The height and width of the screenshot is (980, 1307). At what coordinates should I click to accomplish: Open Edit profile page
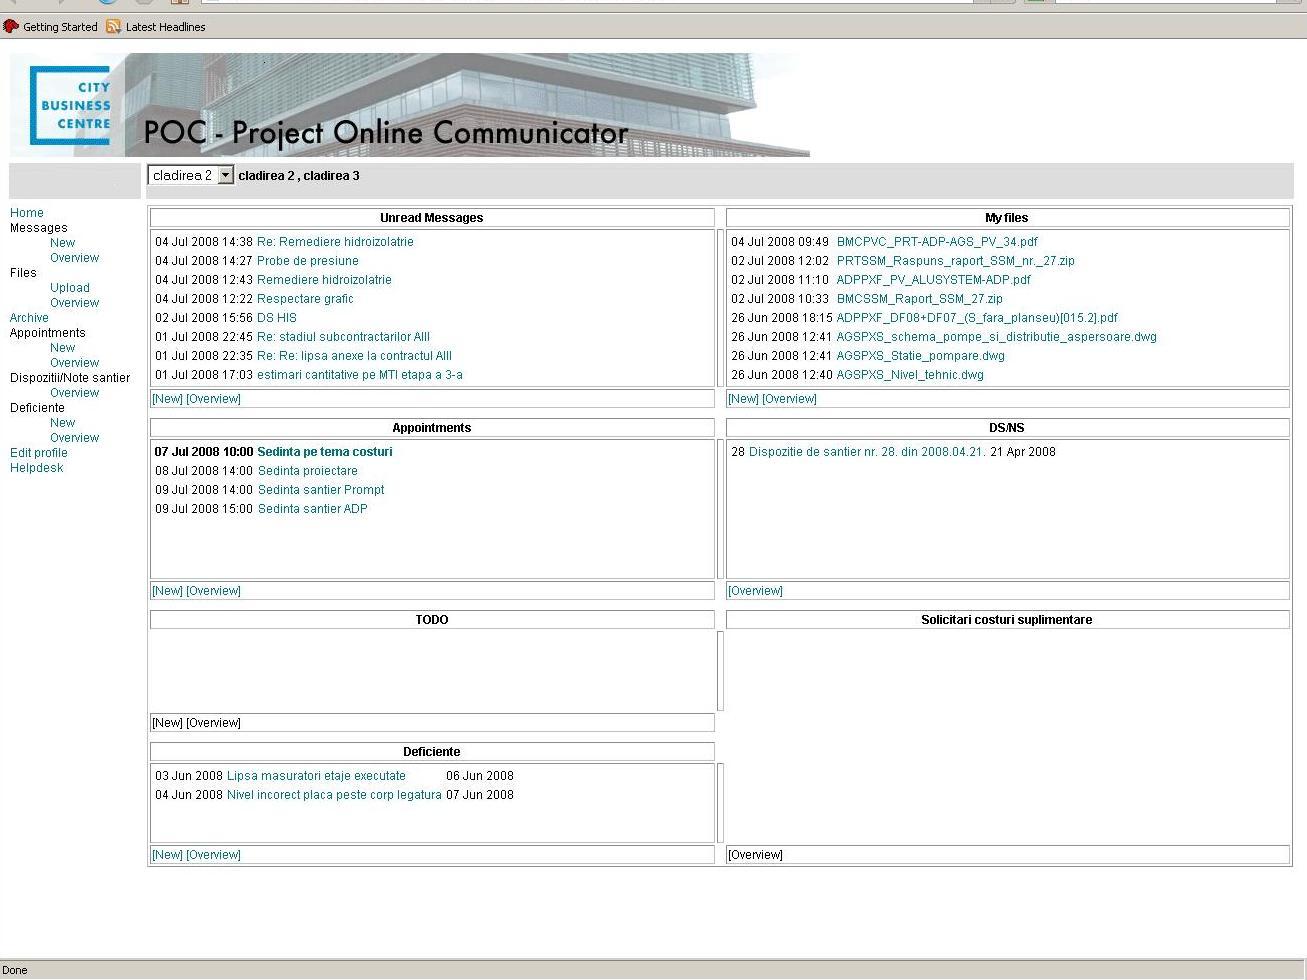click(39, 453)
